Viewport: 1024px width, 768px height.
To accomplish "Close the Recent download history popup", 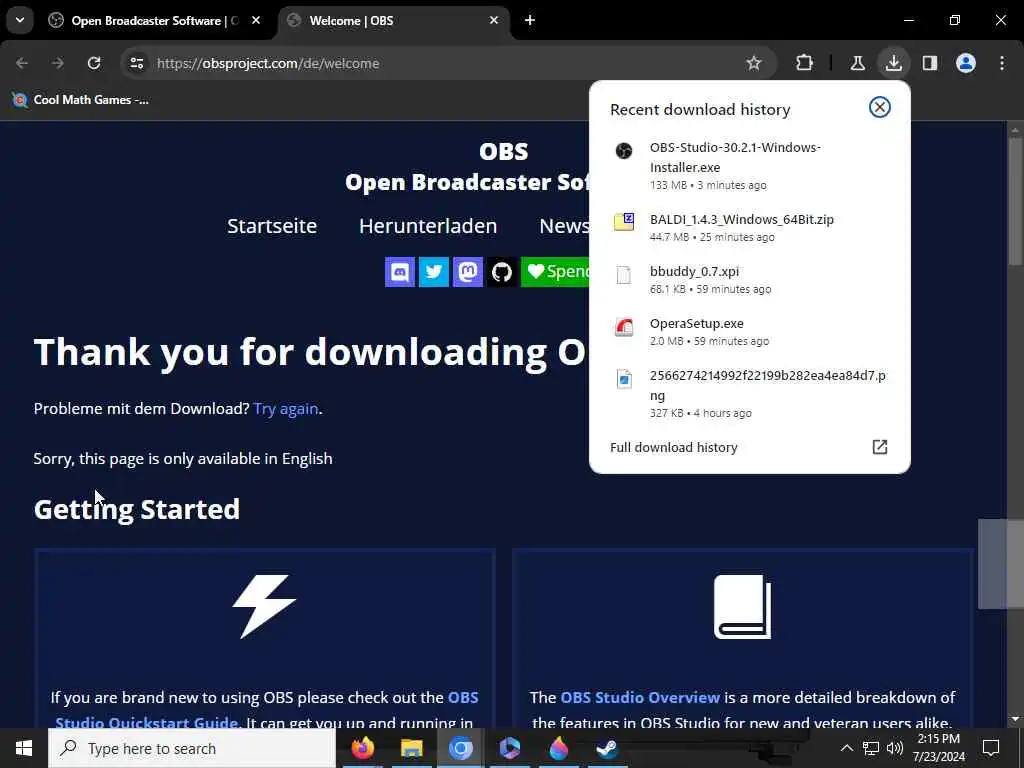I will coord(880,107).
